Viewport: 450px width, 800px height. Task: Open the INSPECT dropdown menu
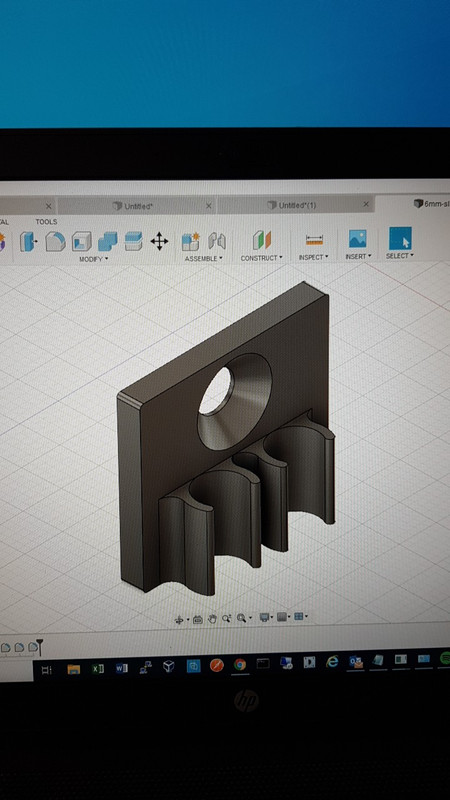click(313, 257)
